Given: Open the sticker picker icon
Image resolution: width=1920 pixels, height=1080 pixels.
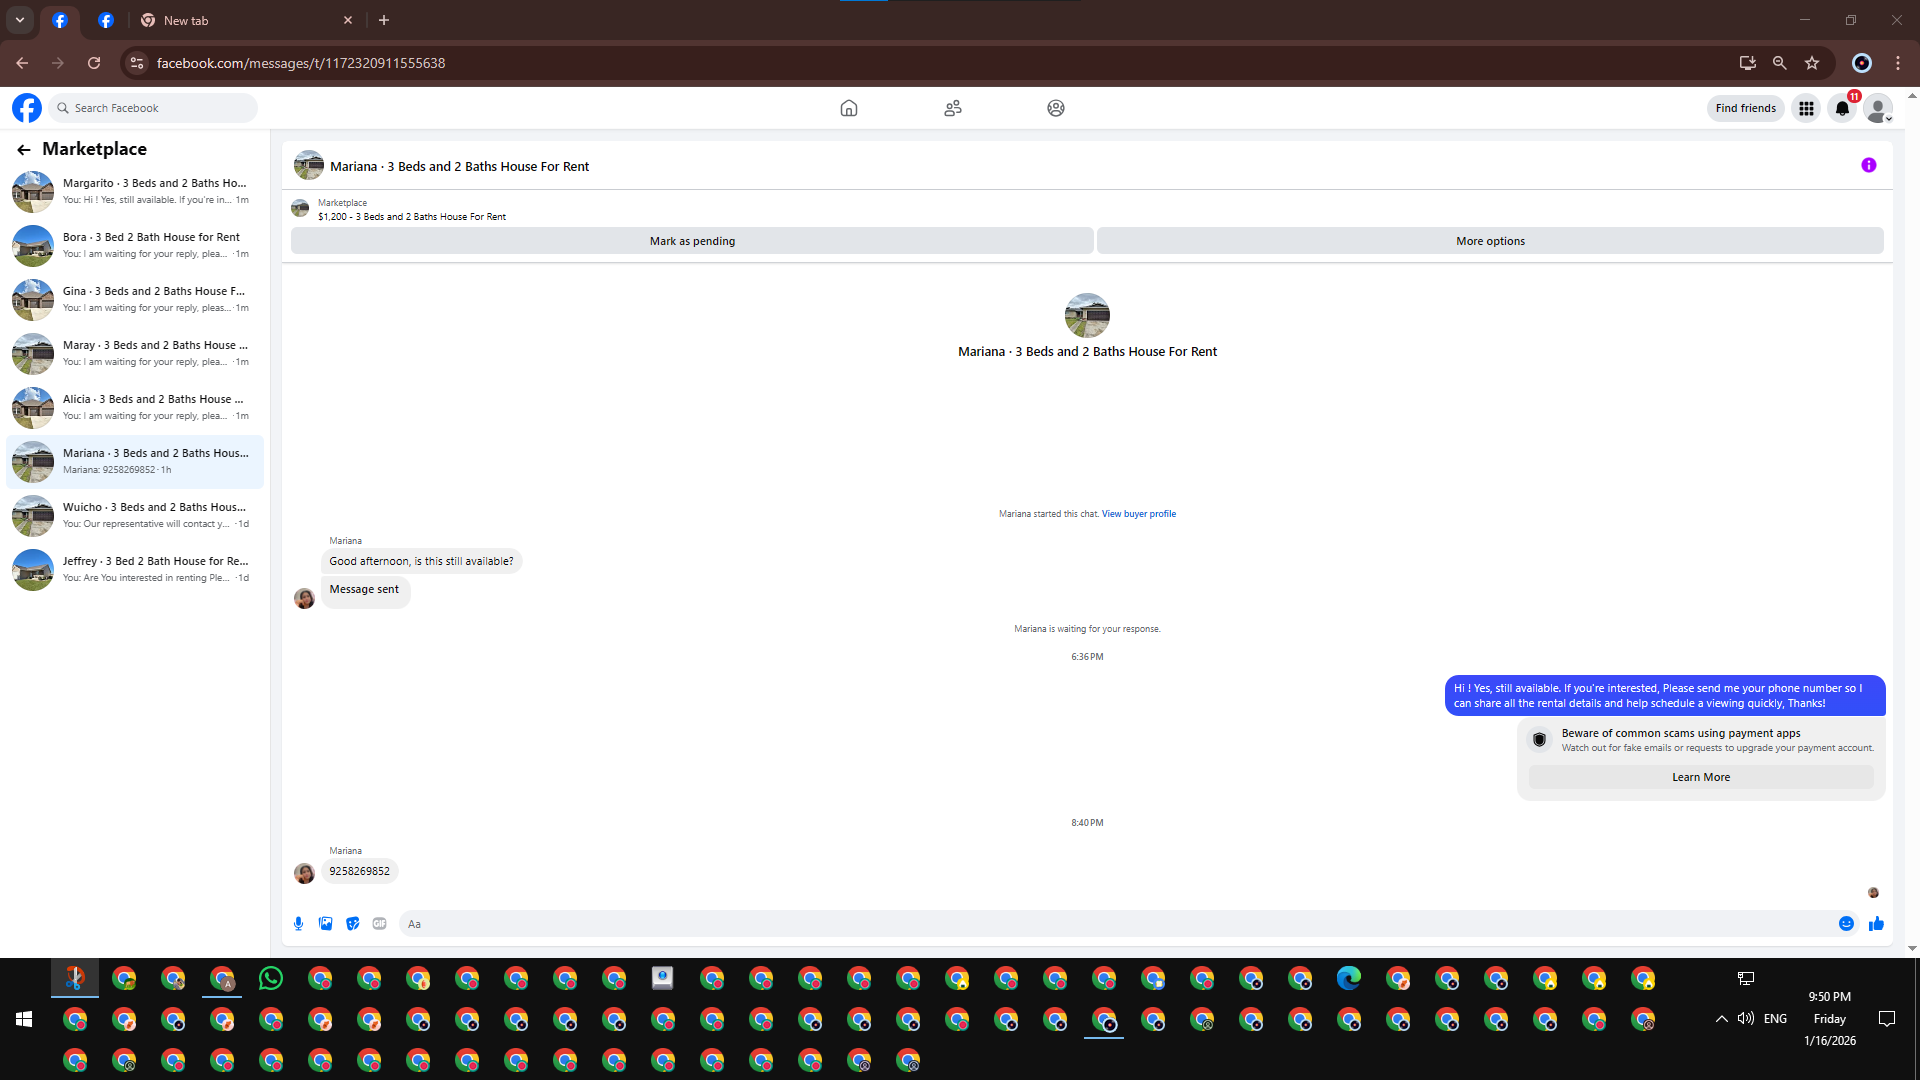Looking at the screenshot, I should pyautogui.click(x=352, y=924).
